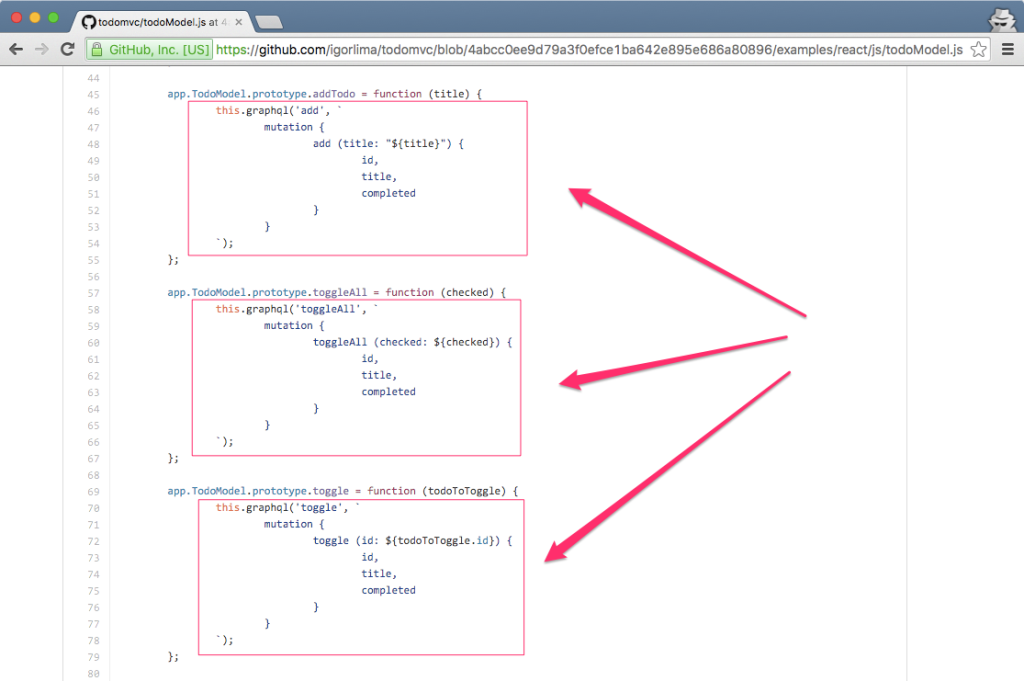Click line number 79

coord(93,657)
